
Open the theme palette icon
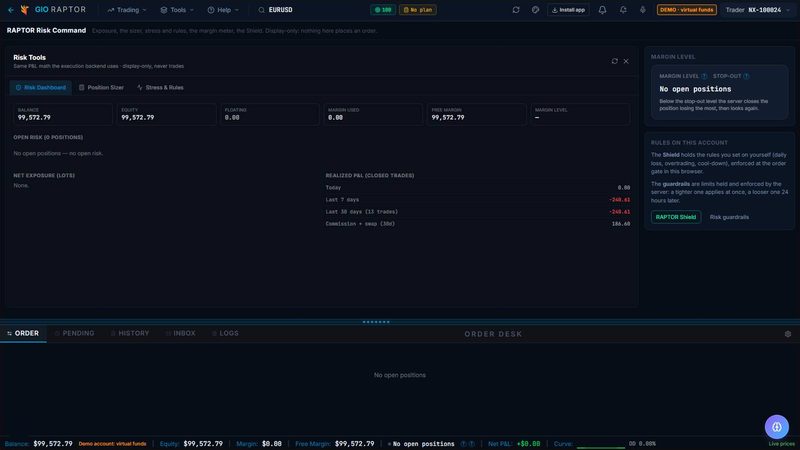535,10
